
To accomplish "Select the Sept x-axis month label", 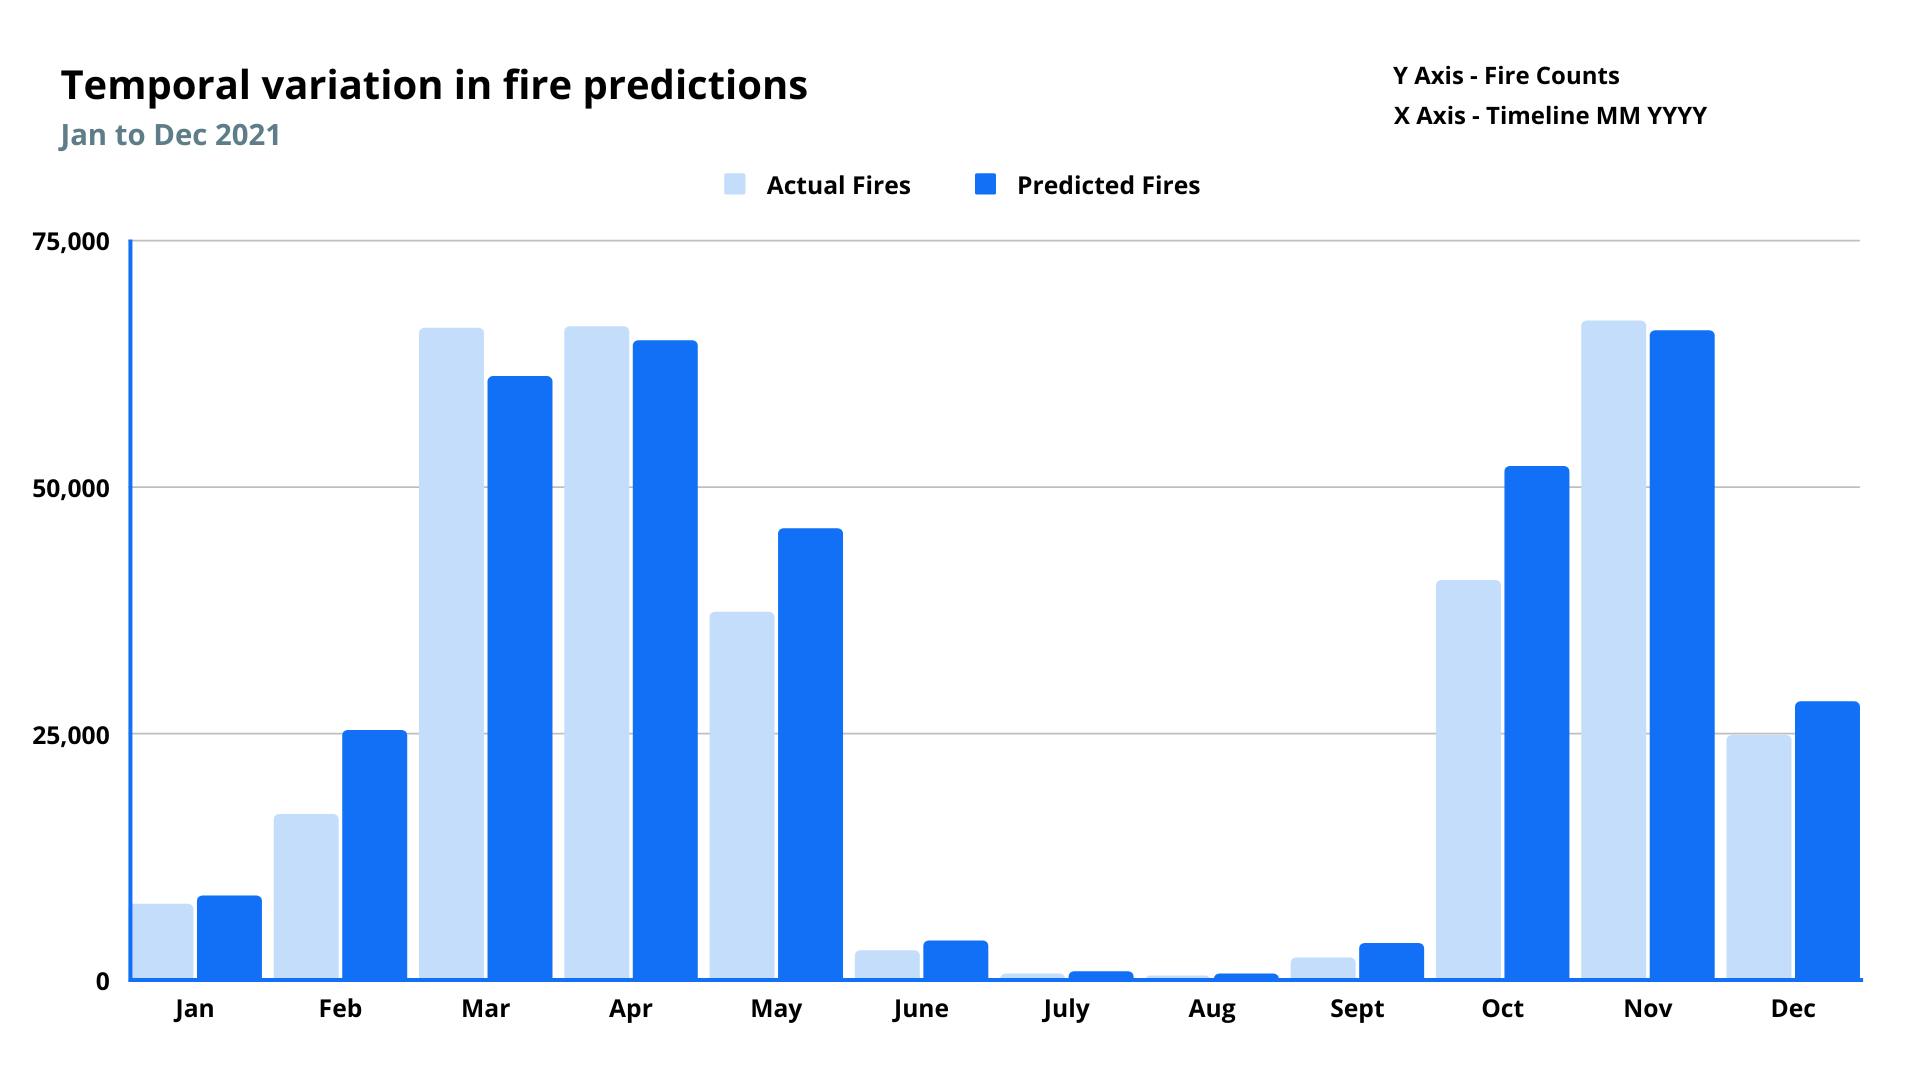I will point(1357,1009).
